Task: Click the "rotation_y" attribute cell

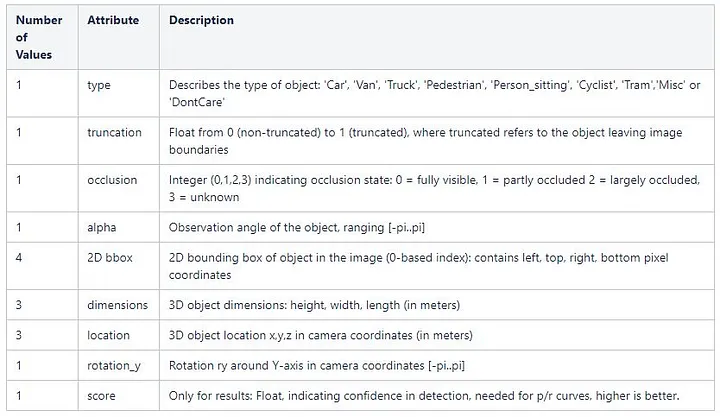Action: pyautogui.click(x=115, y=366)
